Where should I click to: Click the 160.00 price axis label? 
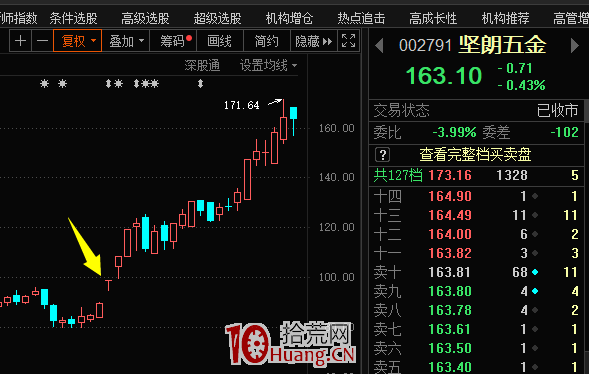pyautogui.click(x=337, y=128)
